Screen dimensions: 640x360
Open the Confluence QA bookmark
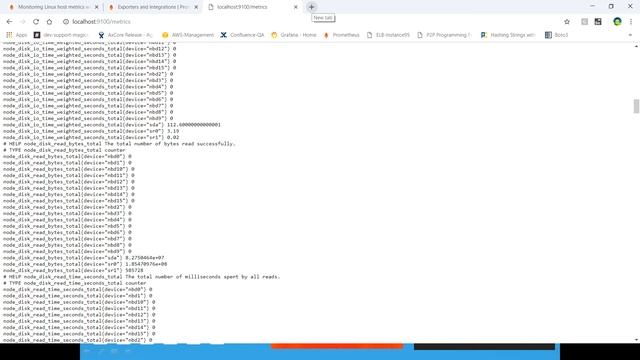pyautogui.click(x=242, y=35)
